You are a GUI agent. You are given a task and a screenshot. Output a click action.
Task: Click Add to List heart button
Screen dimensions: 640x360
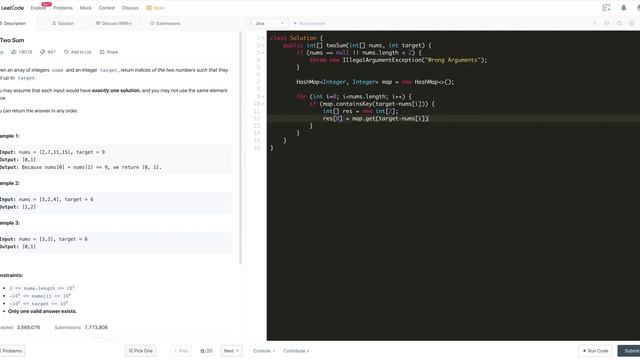(x=78, y=52)
